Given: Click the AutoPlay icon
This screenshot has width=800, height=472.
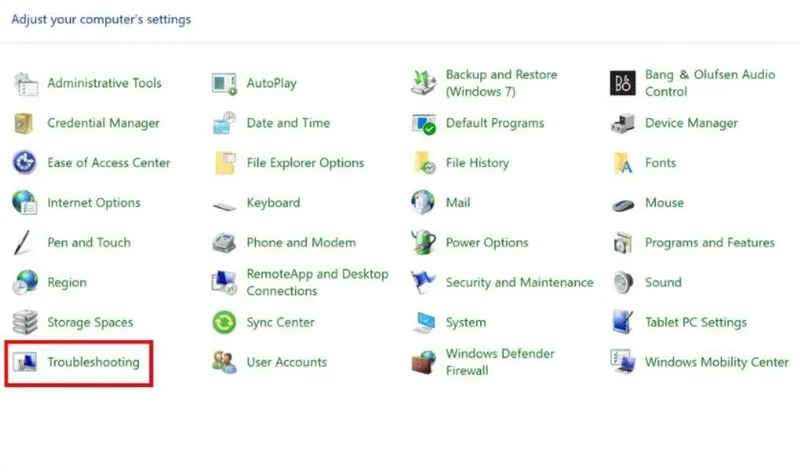Looking at the screenshot, I should pos(224,84).
